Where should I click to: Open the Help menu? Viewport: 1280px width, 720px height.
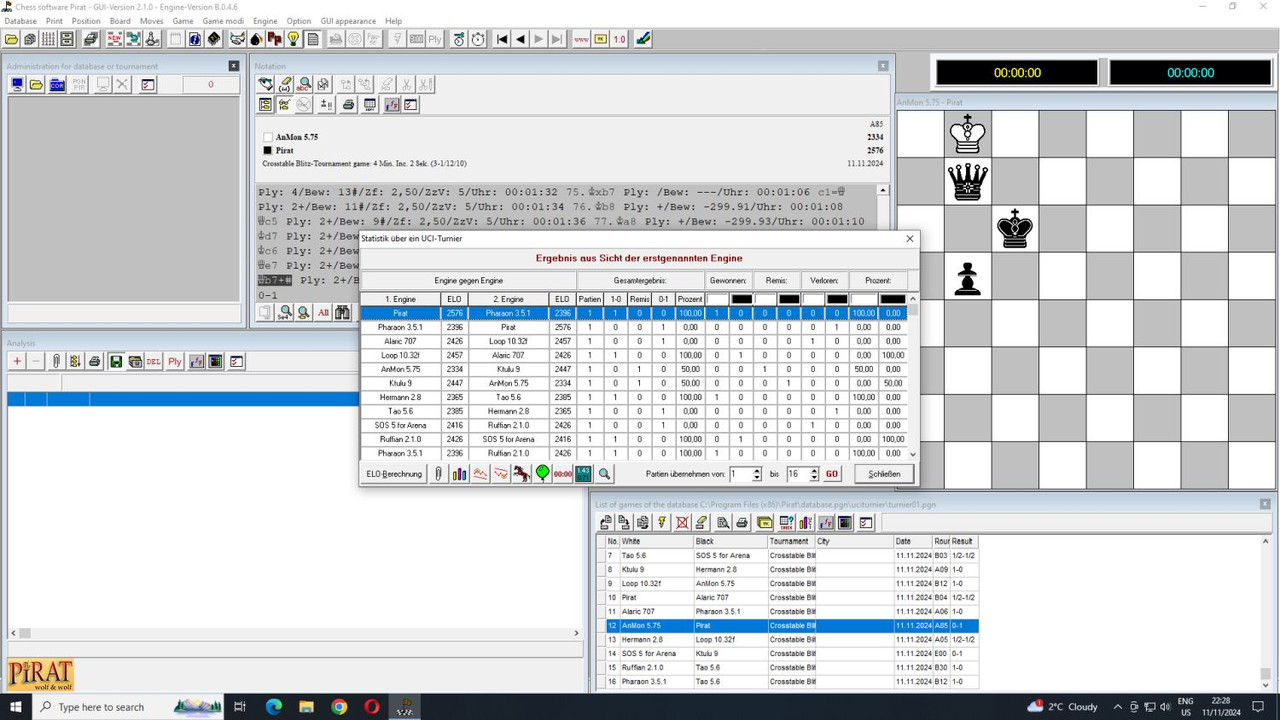click(393, 21)
